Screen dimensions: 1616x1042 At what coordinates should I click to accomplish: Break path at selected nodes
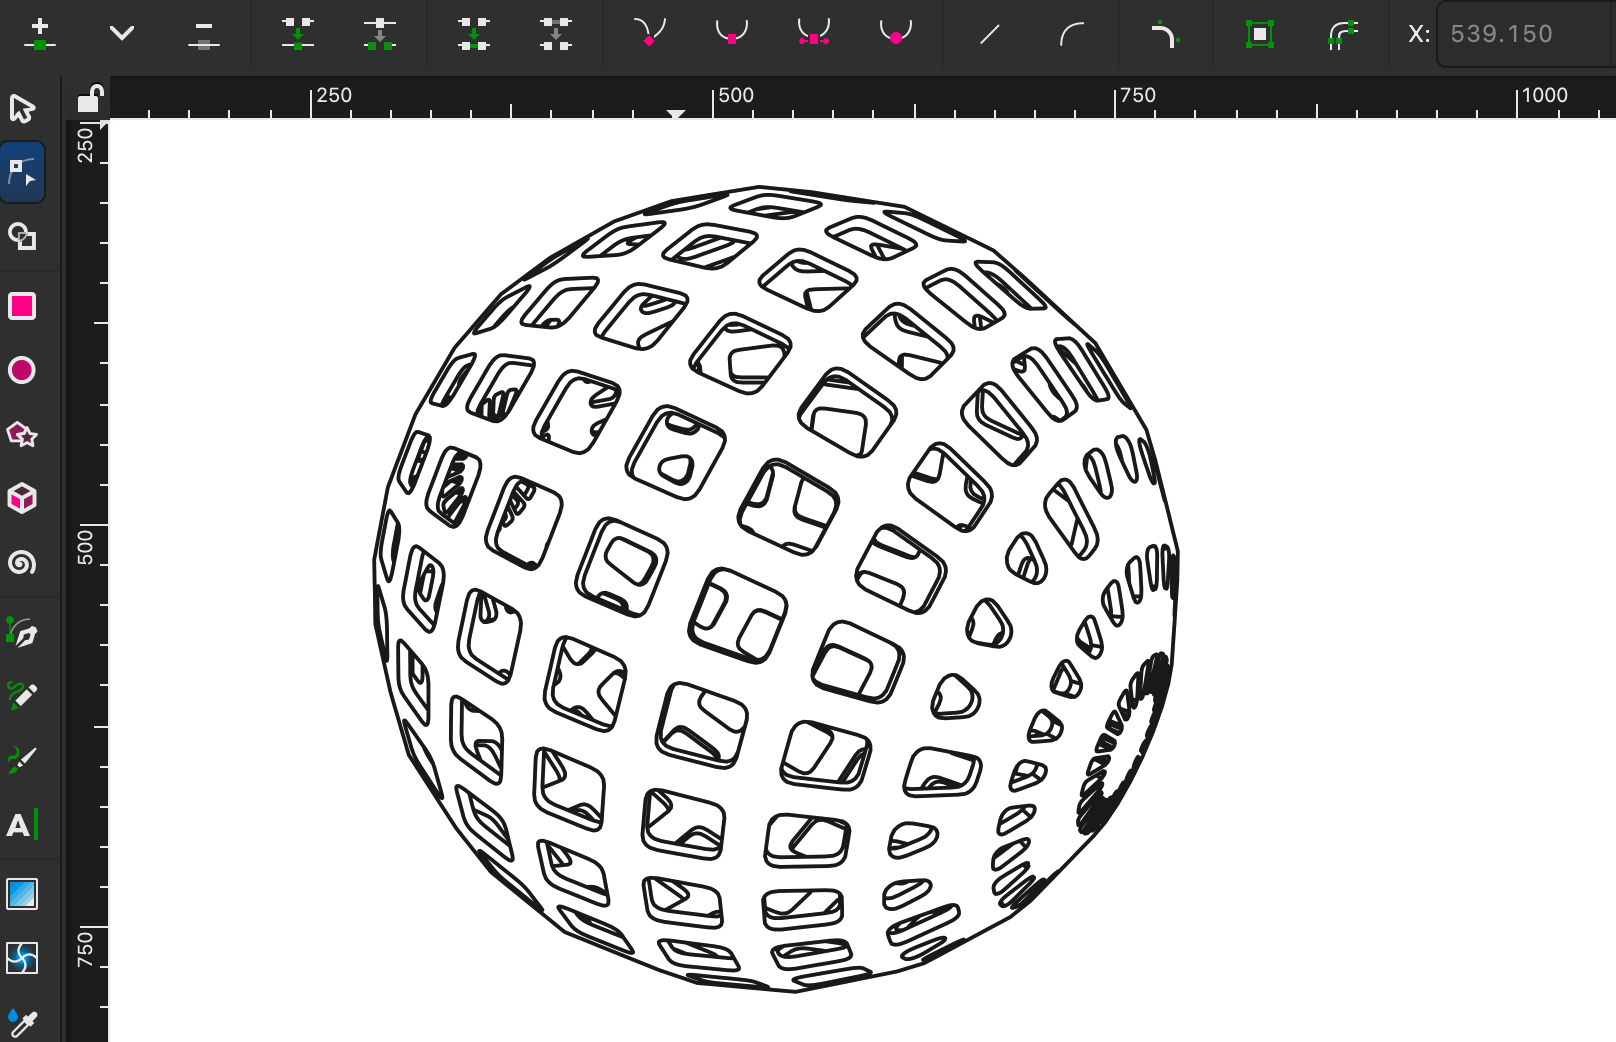(x=380, y=34)
